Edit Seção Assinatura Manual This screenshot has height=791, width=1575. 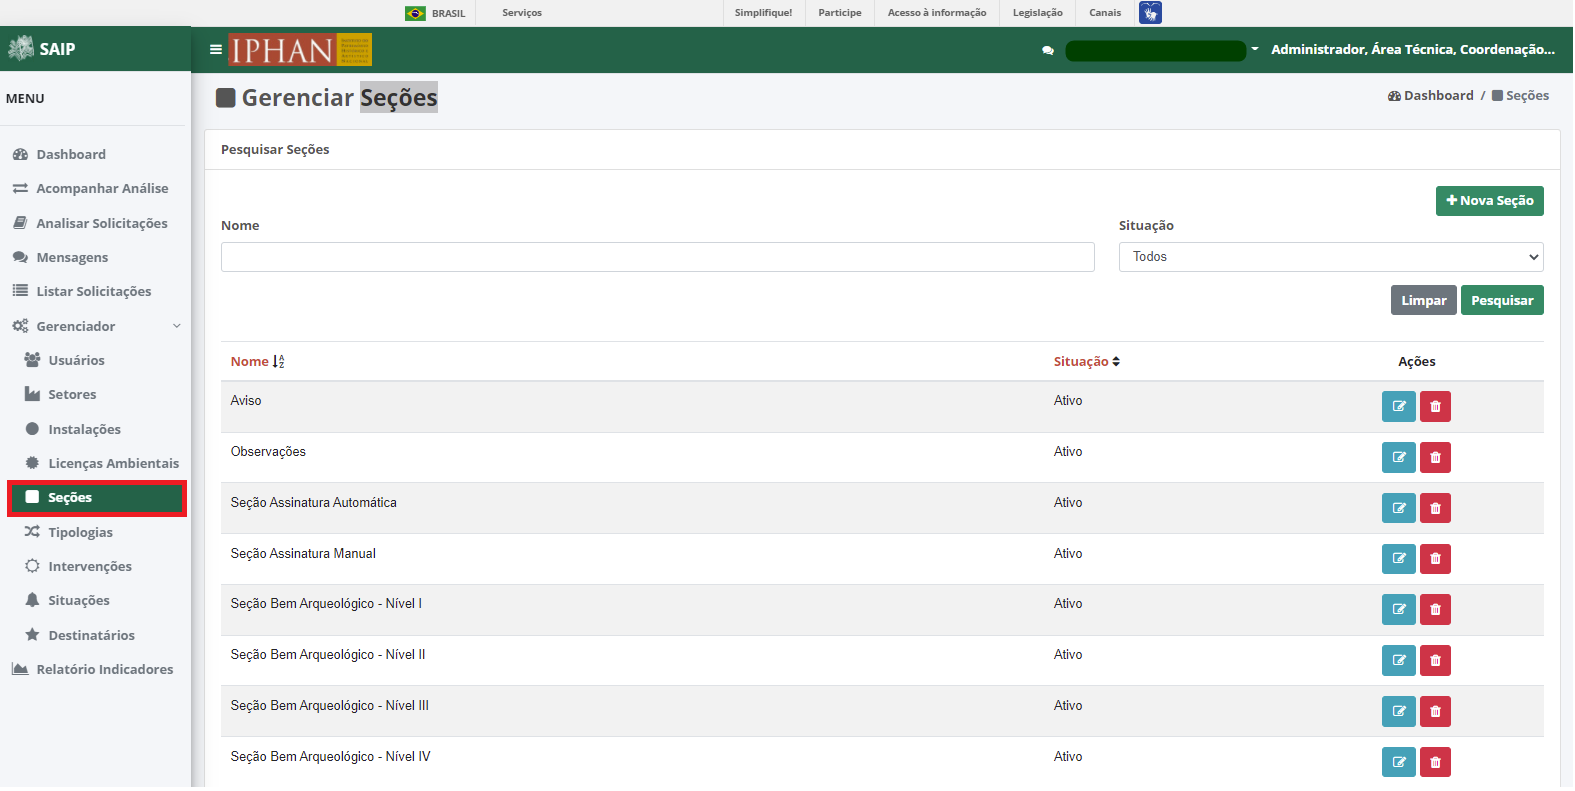tap(1399, 559)
